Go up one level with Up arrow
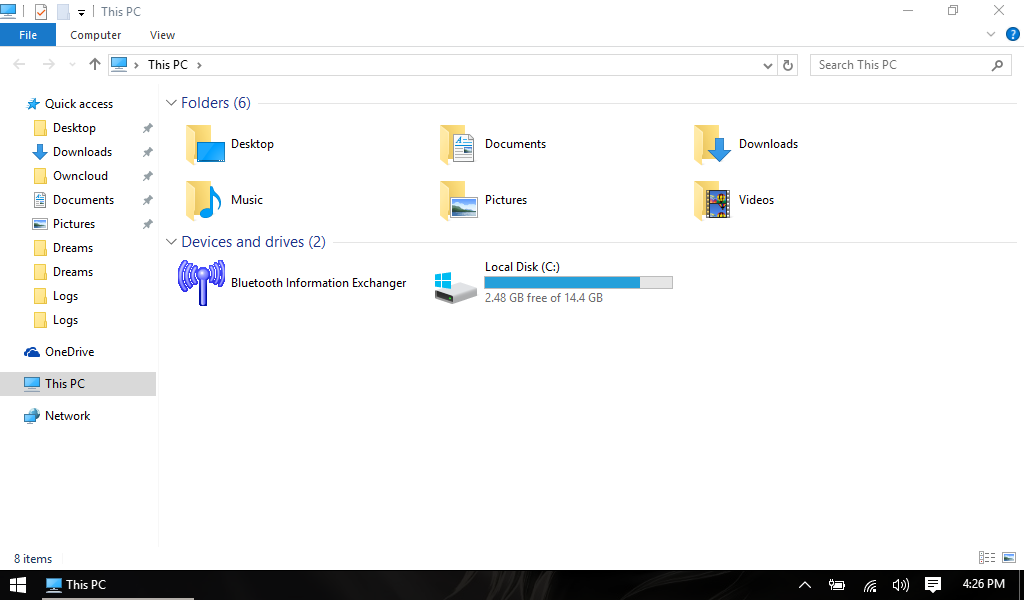 click(95, 65)
